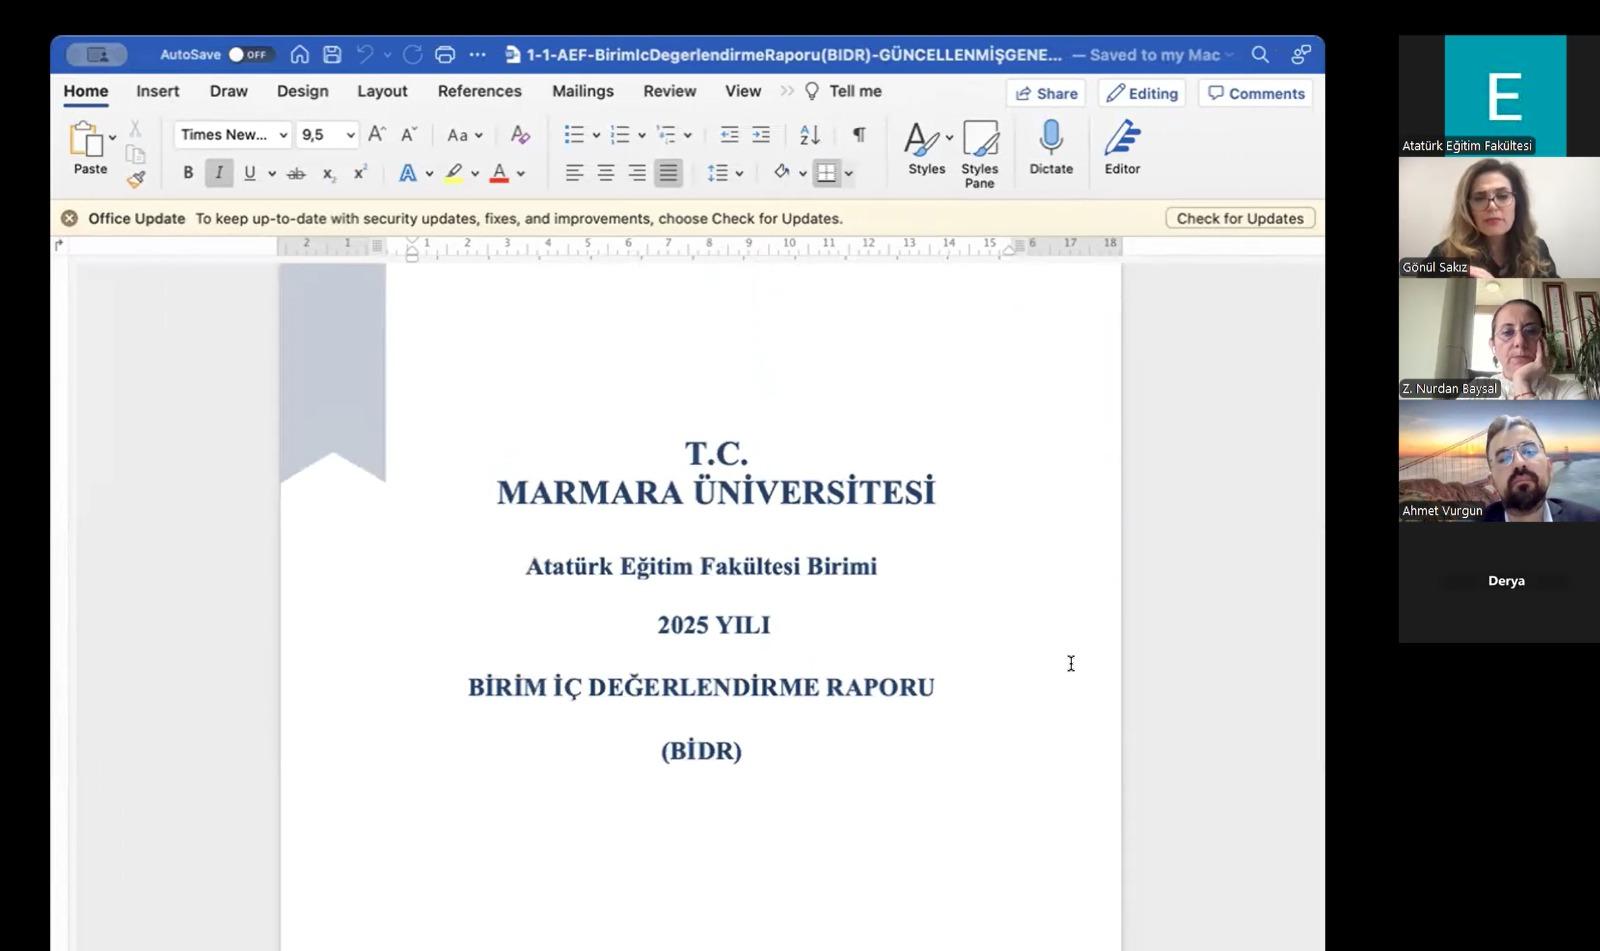Click the Share button
Screen dimensions: 1600x951
pos(1046,93)
